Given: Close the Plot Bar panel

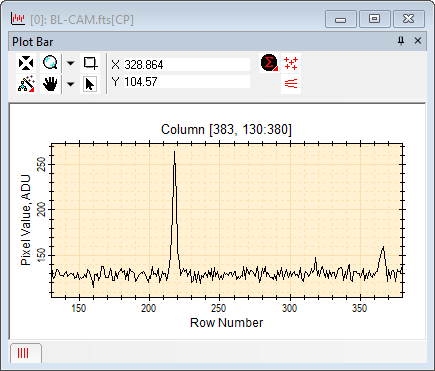Looking at the screenshot, I should (x=418, y=41).
